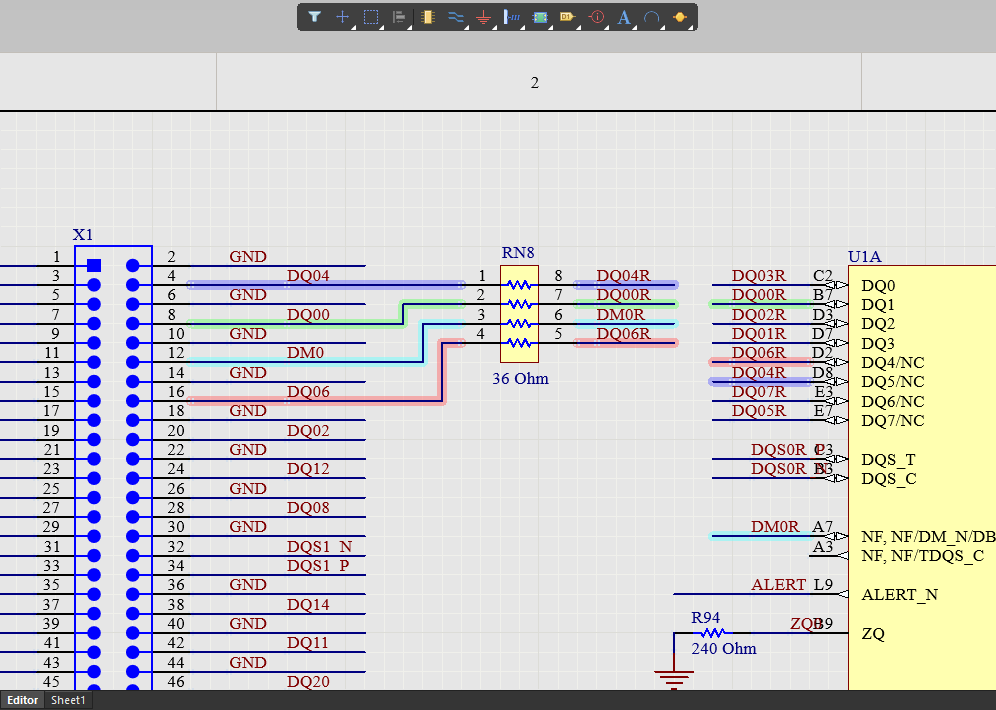Viewport: 996px width, 710px height.
Task: Open the selection filter tool
Action: tap(314, 17)
